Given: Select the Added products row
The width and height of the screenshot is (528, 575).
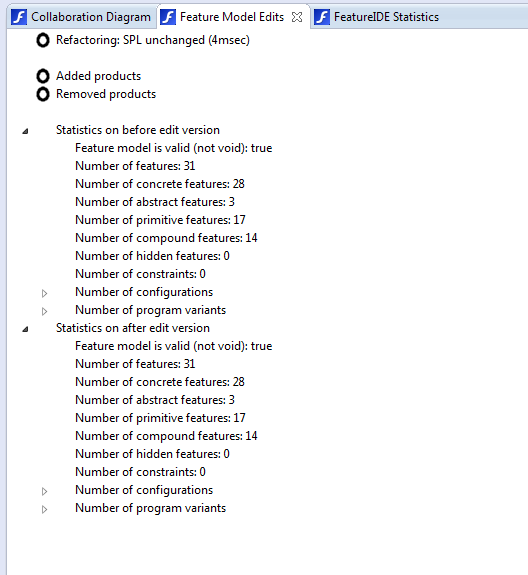Looking at the screenshot, I should [98, 76].
